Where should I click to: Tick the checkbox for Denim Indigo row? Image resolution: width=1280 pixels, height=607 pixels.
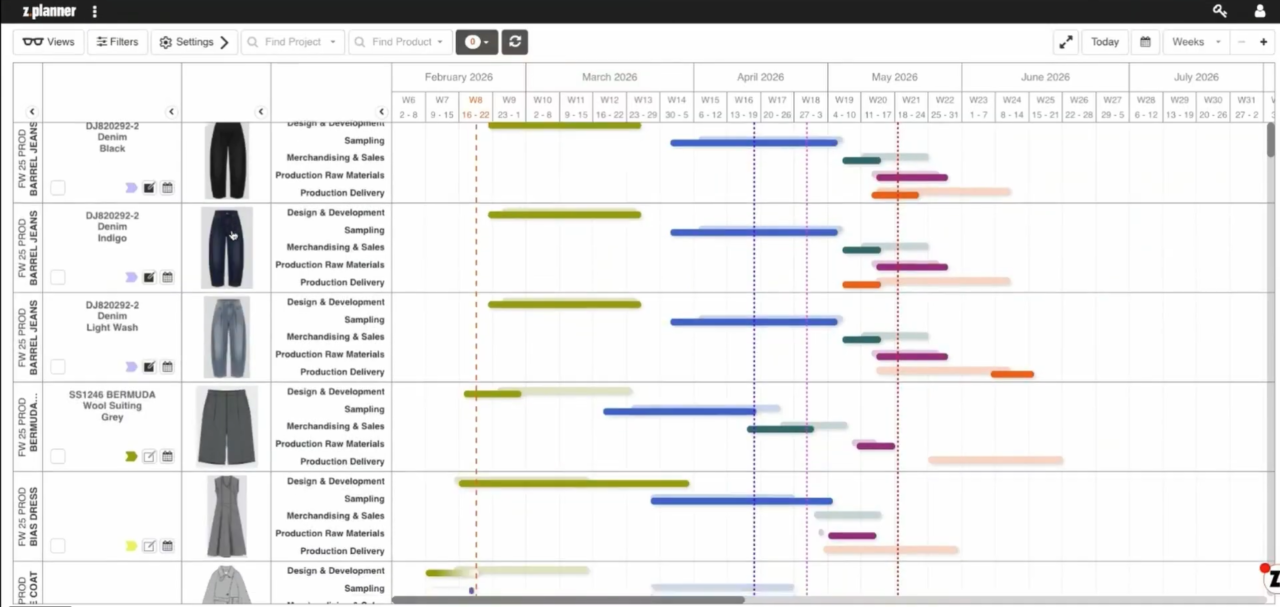click(x=58, y=277)
